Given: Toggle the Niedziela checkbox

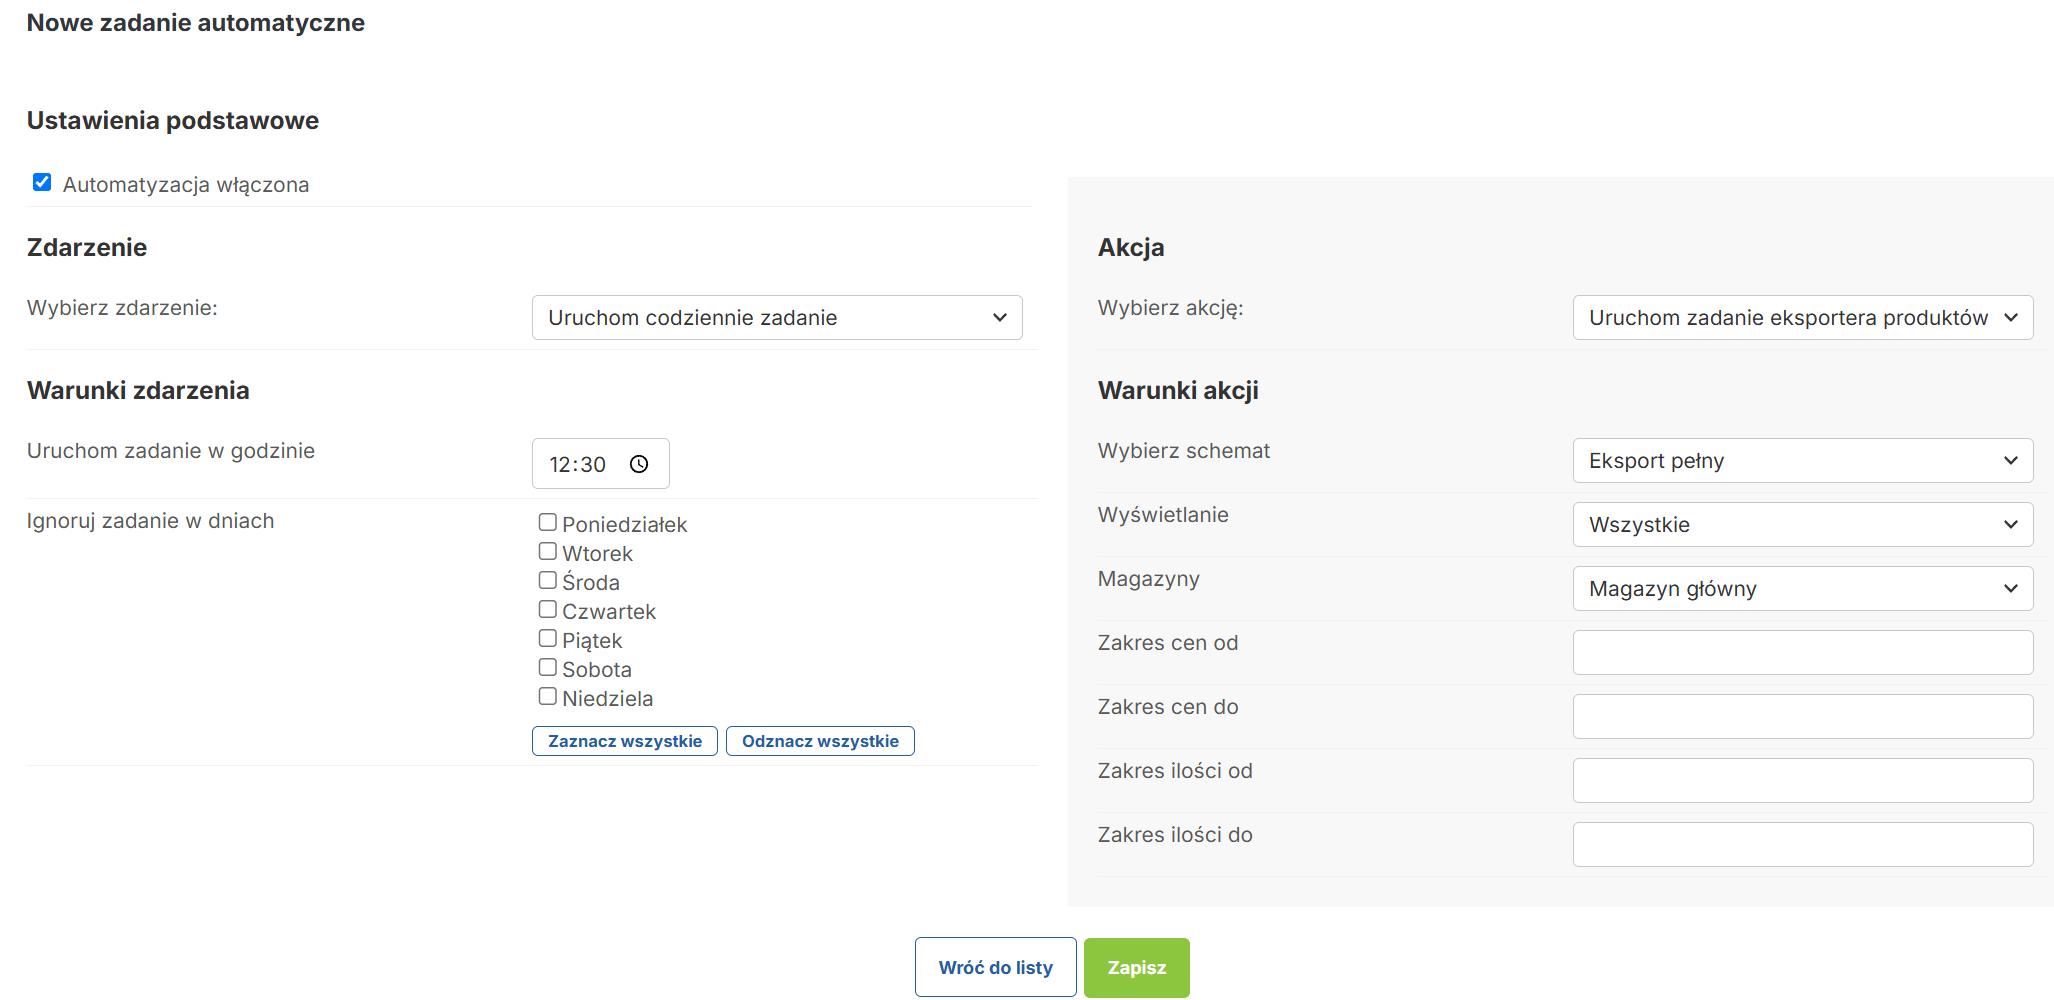Looking at the screenshot, I should click(x=547, y=696).
